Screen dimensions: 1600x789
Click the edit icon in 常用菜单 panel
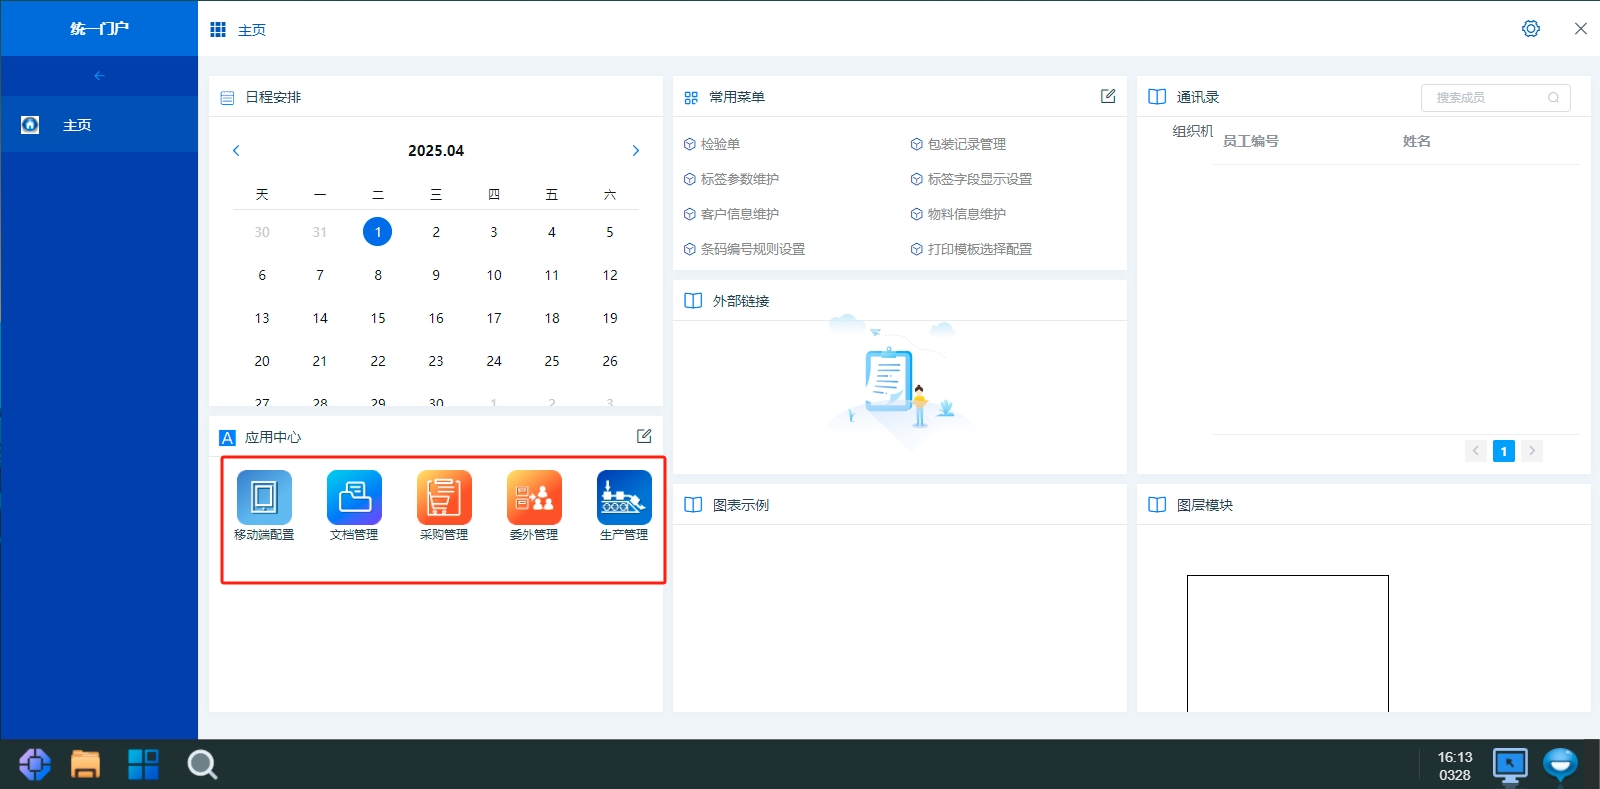click(1108, 96)
